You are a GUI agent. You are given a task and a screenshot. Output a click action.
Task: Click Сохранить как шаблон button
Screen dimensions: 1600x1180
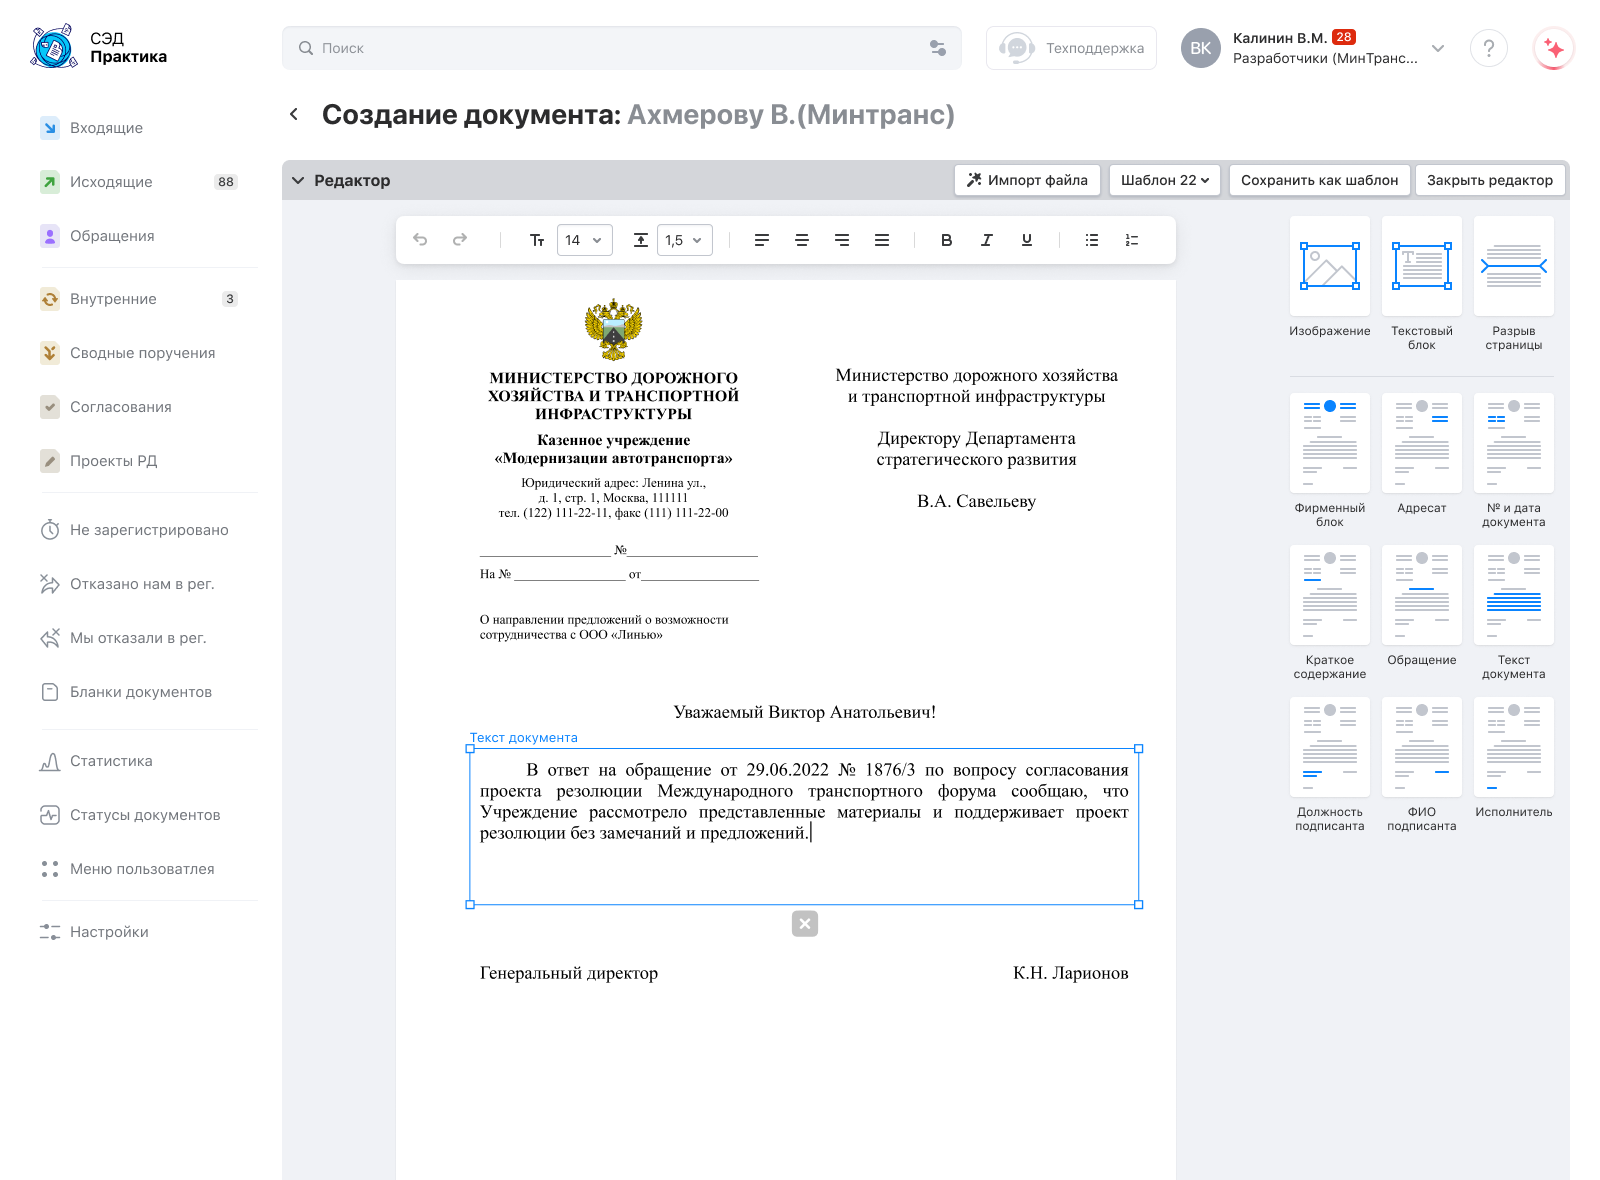coord(1319,180)
